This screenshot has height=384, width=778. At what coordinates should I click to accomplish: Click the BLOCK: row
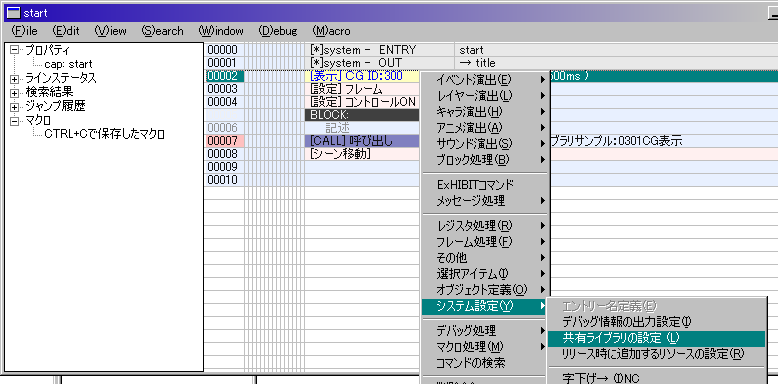[x=362, y=115]
